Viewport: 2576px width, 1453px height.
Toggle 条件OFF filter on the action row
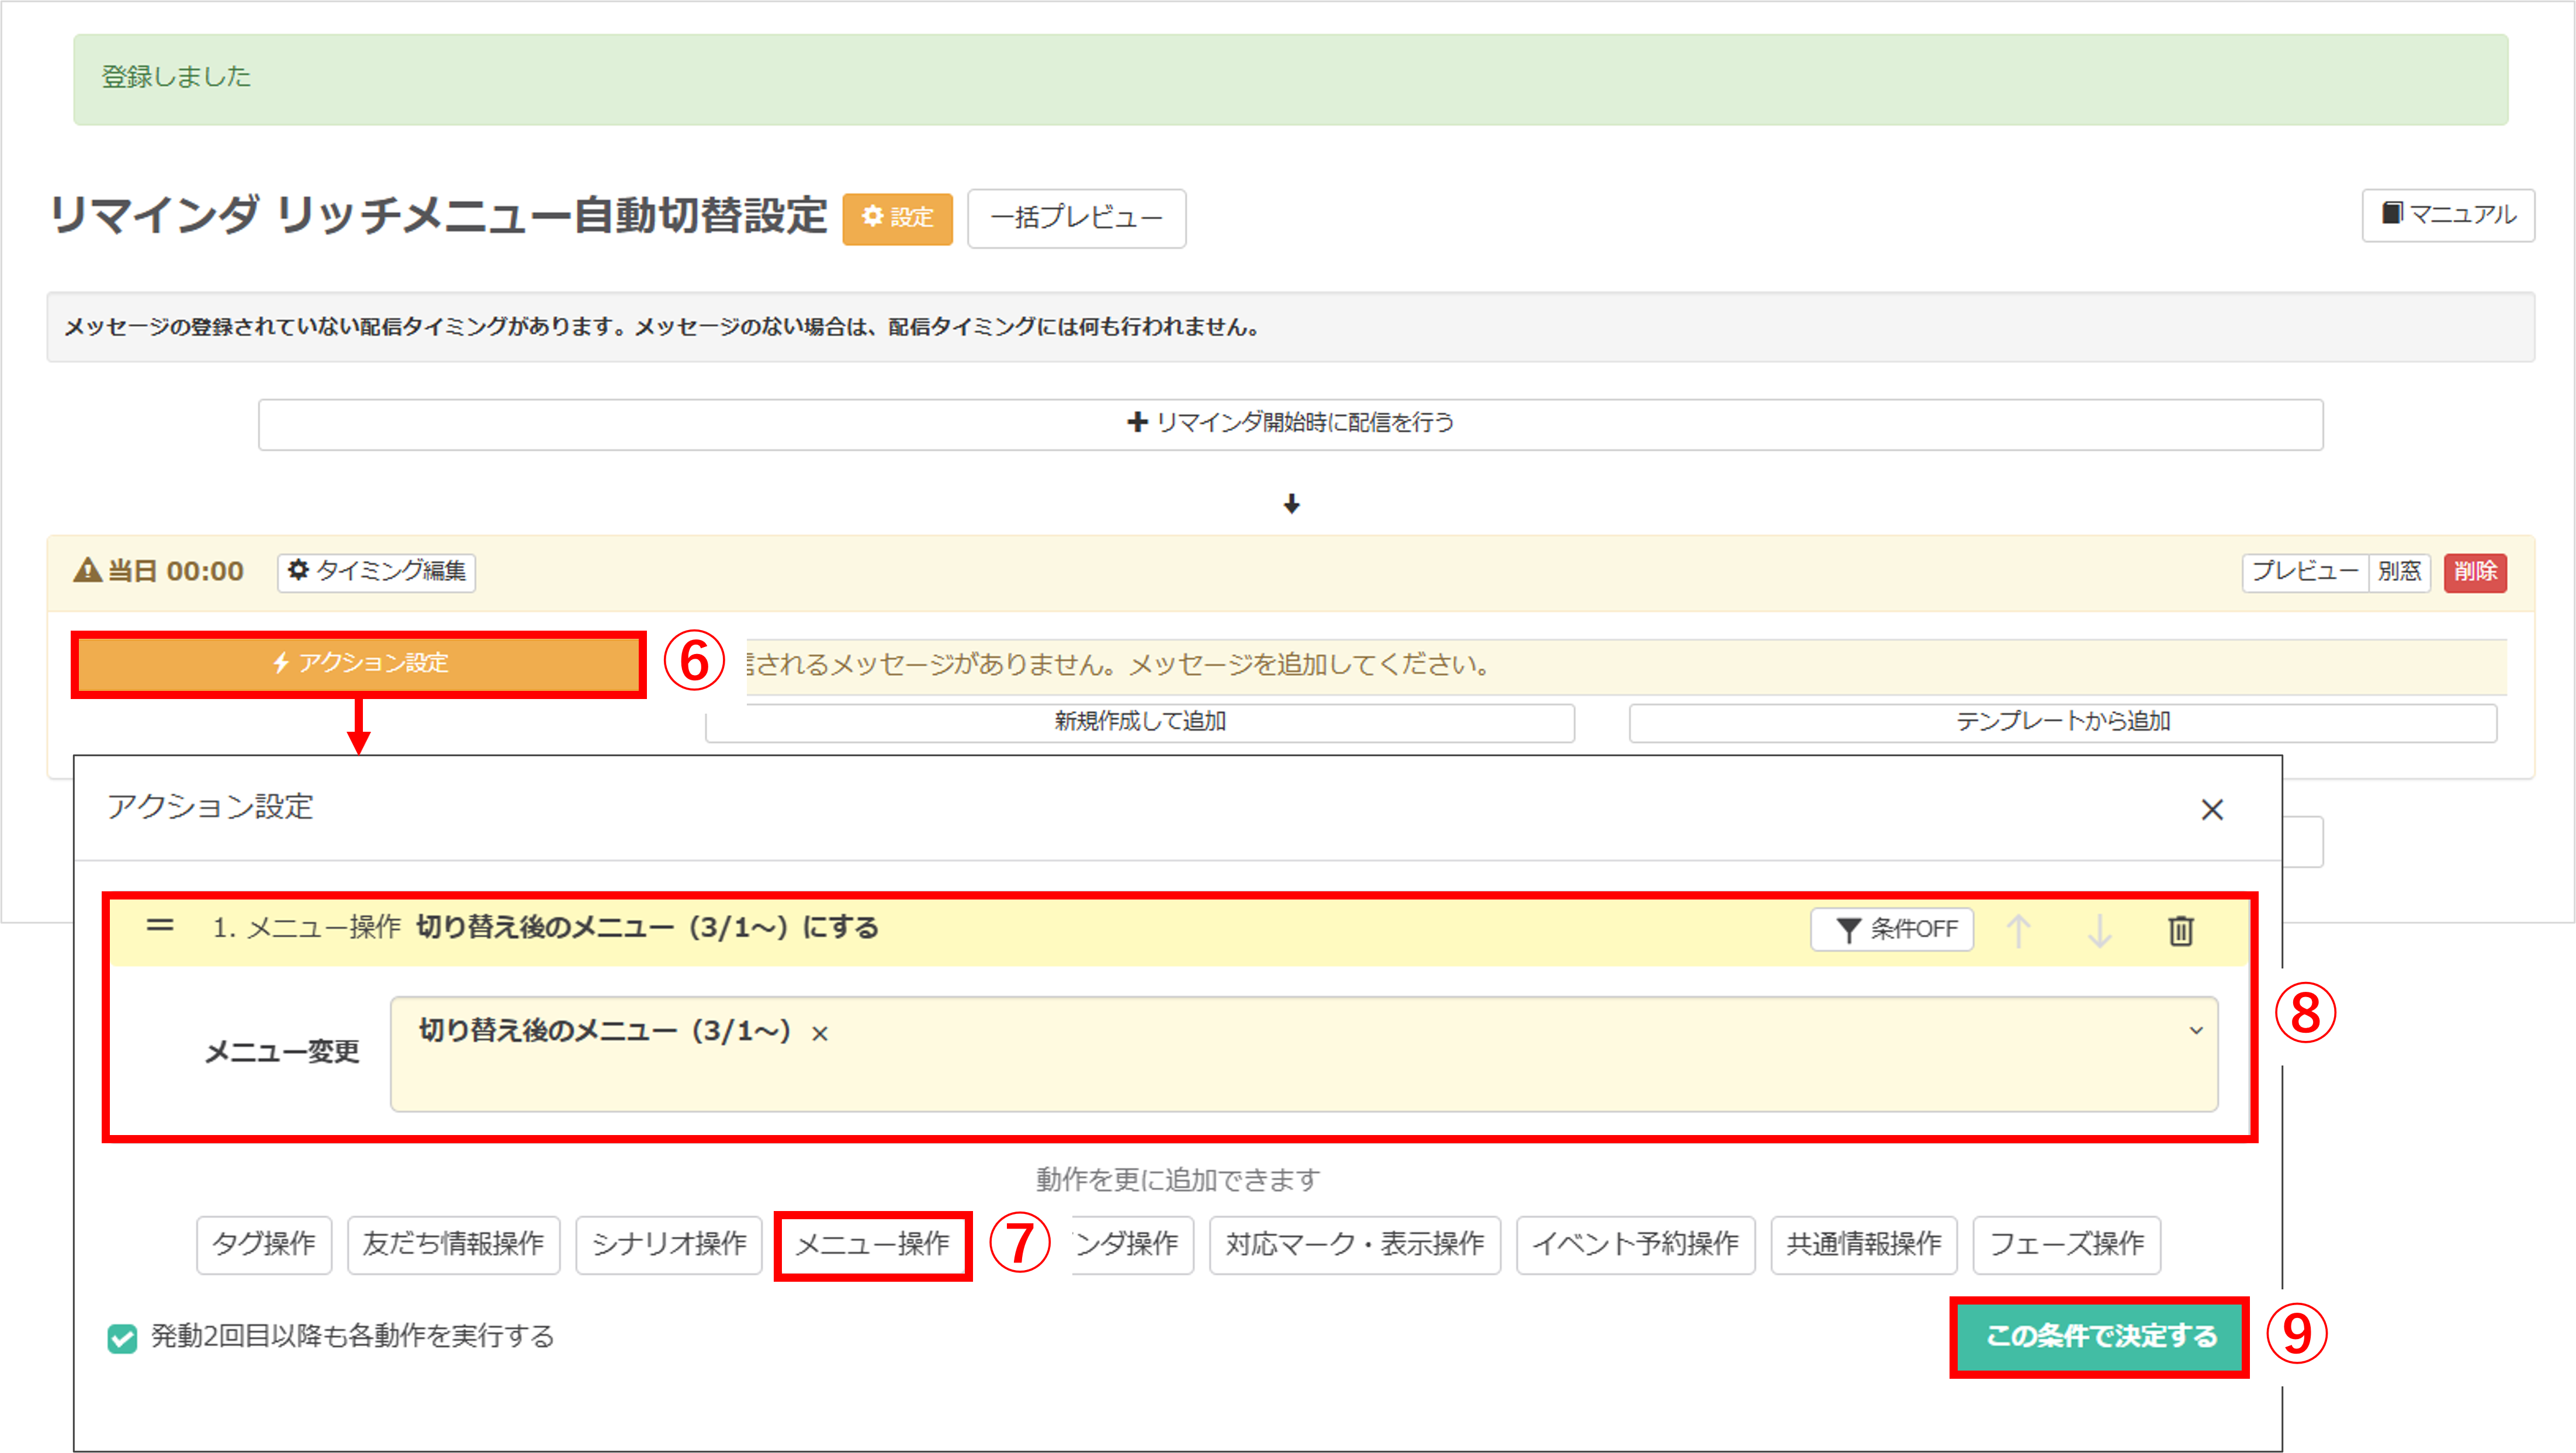click(x=1891, y=929)
